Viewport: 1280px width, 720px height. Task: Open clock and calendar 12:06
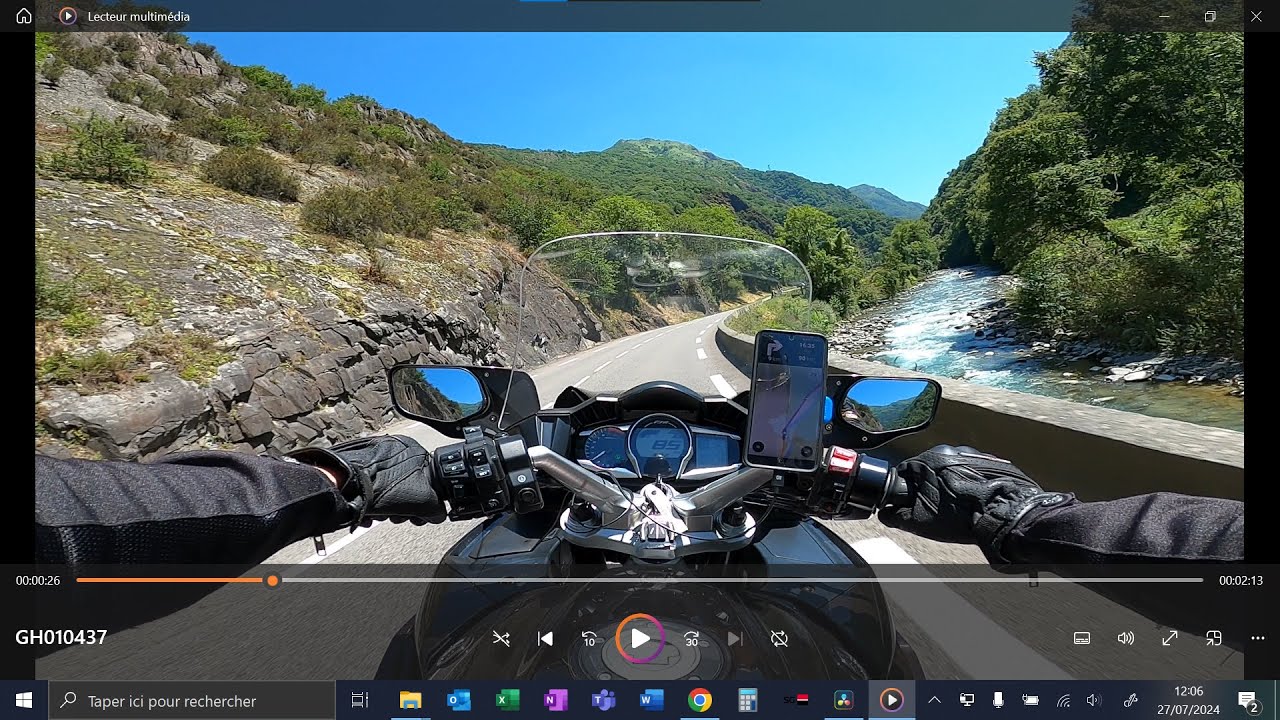(x=1188, y=700)
